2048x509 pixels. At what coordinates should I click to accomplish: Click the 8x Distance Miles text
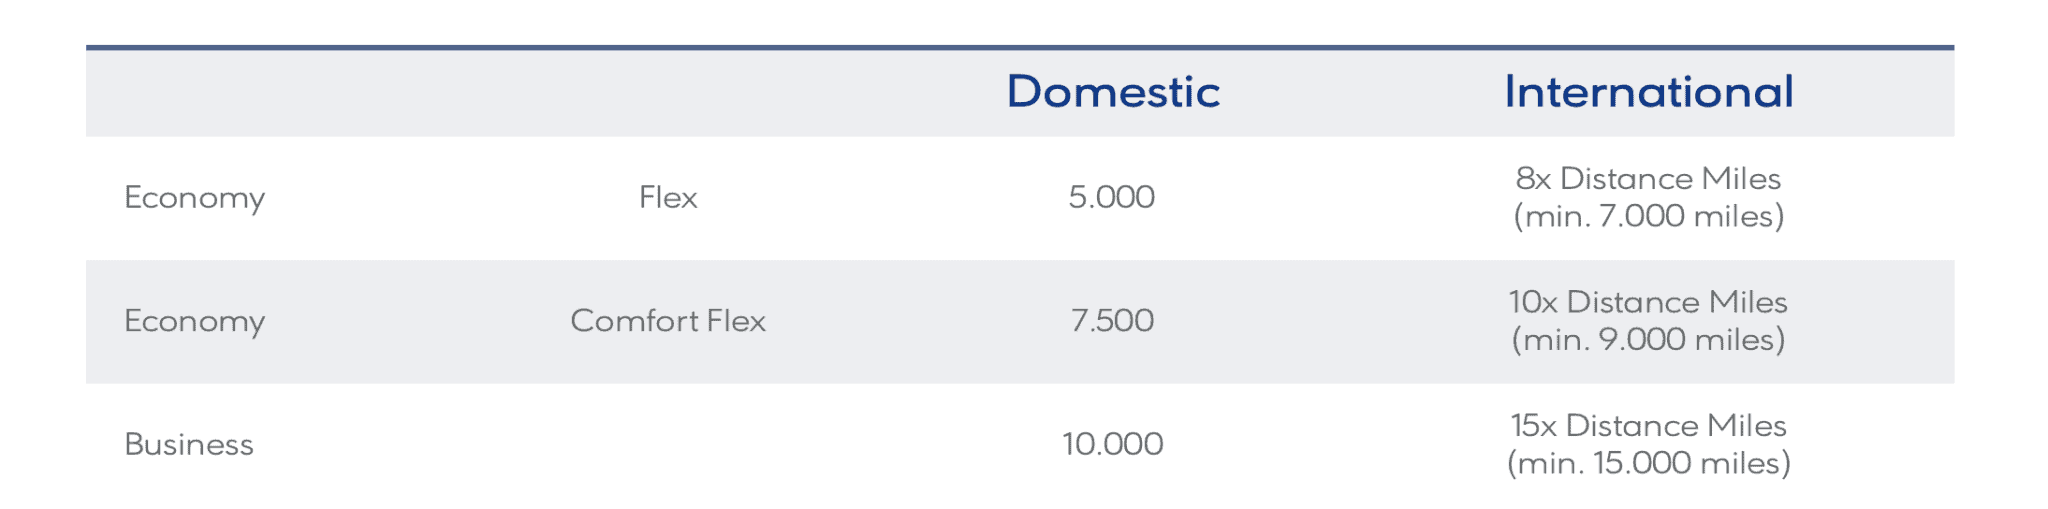coord(1648,178)
